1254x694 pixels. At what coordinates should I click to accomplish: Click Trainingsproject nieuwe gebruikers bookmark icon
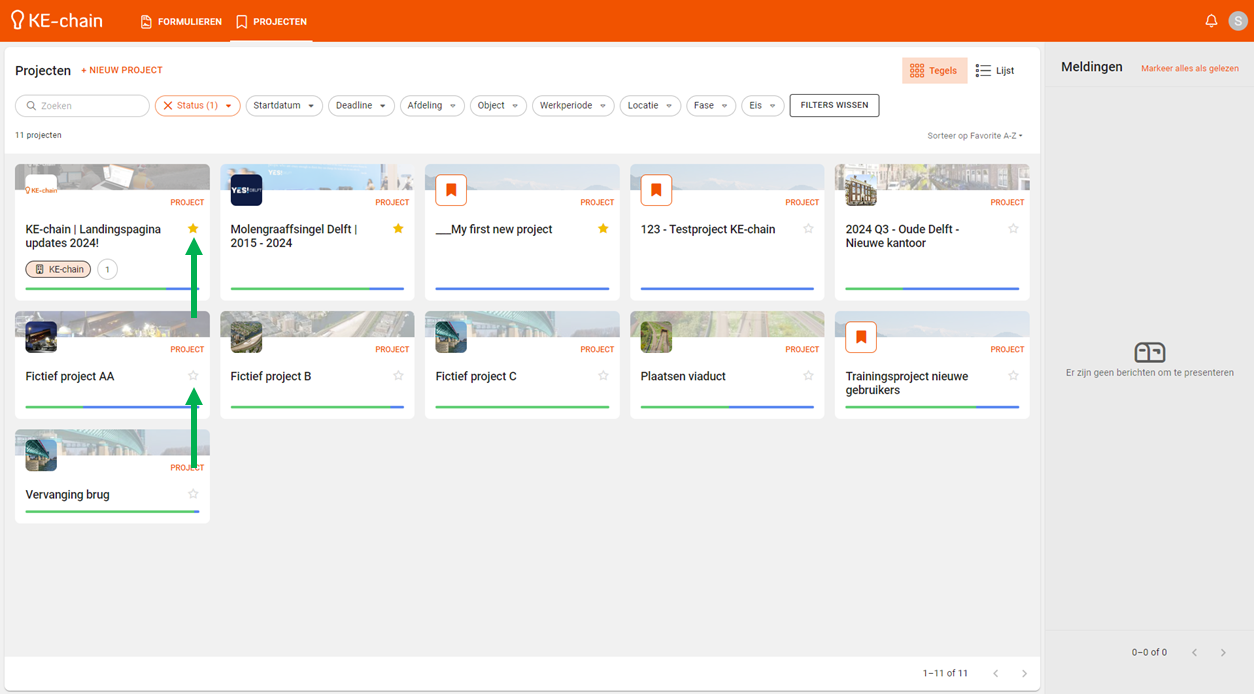pyautogui.click(x=861, y=337)
